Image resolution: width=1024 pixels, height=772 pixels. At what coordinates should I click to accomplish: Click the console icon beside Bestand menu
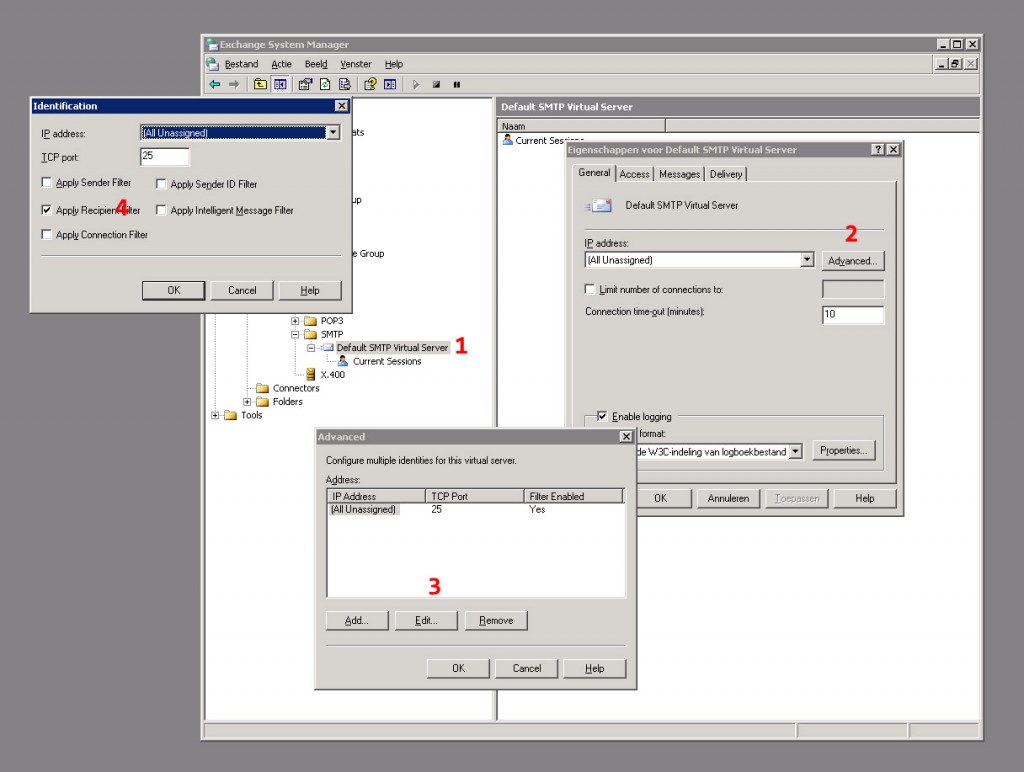(212, 63)
